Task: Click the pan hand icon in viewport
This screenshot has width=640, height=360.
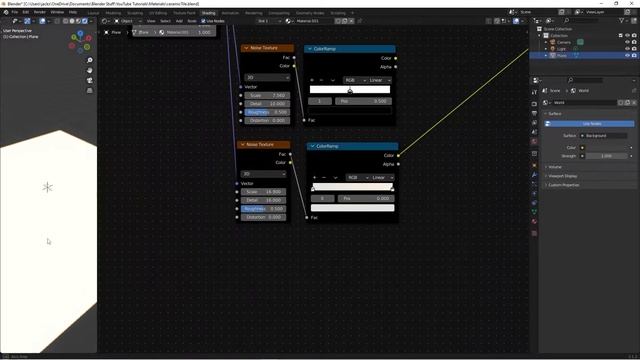Action: pos(90,70)
